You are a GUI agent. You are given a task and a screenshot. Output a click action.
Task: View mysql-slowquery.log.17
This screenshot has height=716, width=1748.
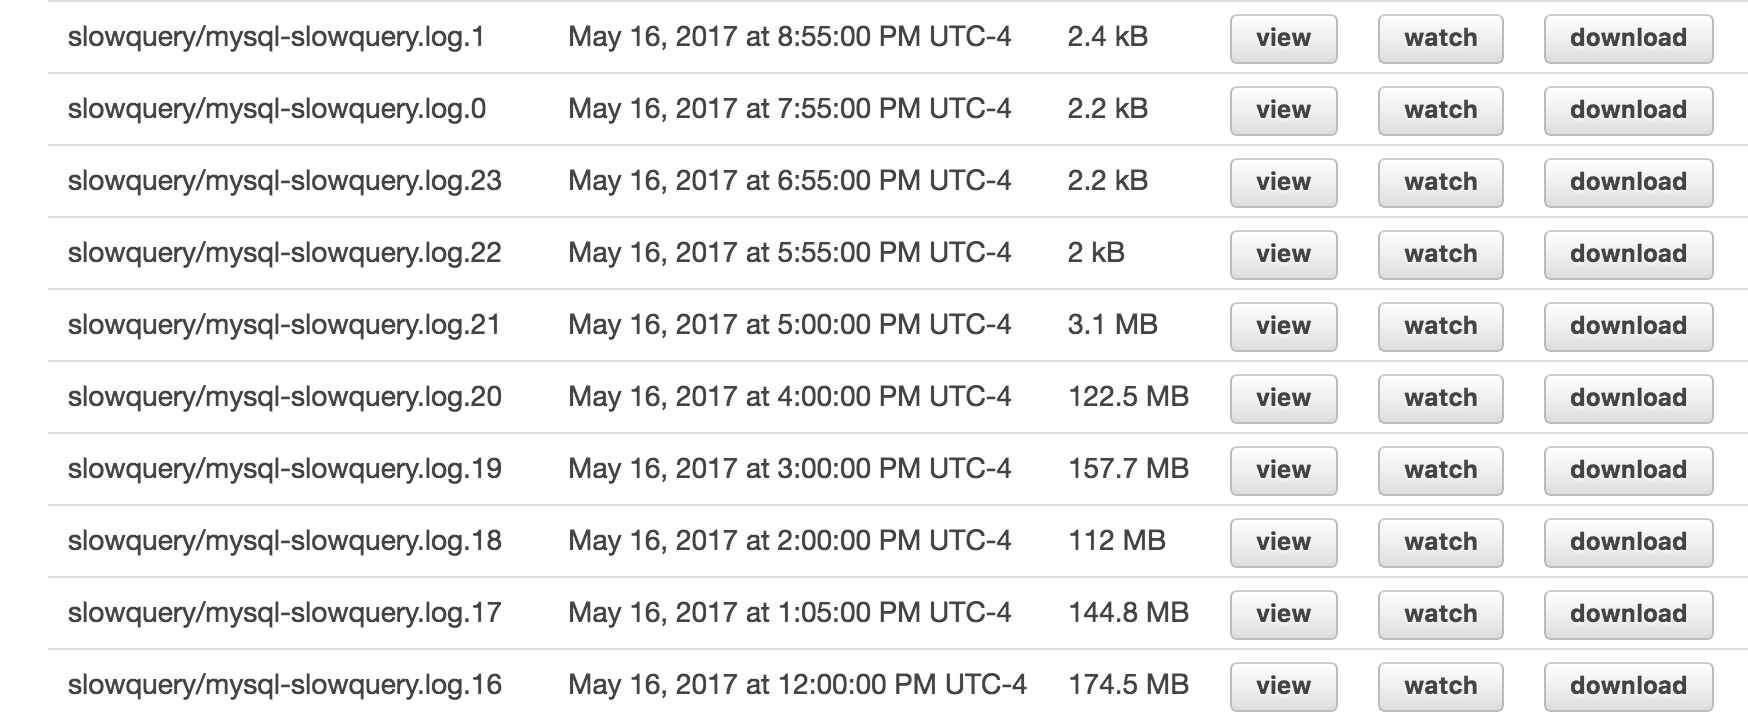pos(1283,614)
